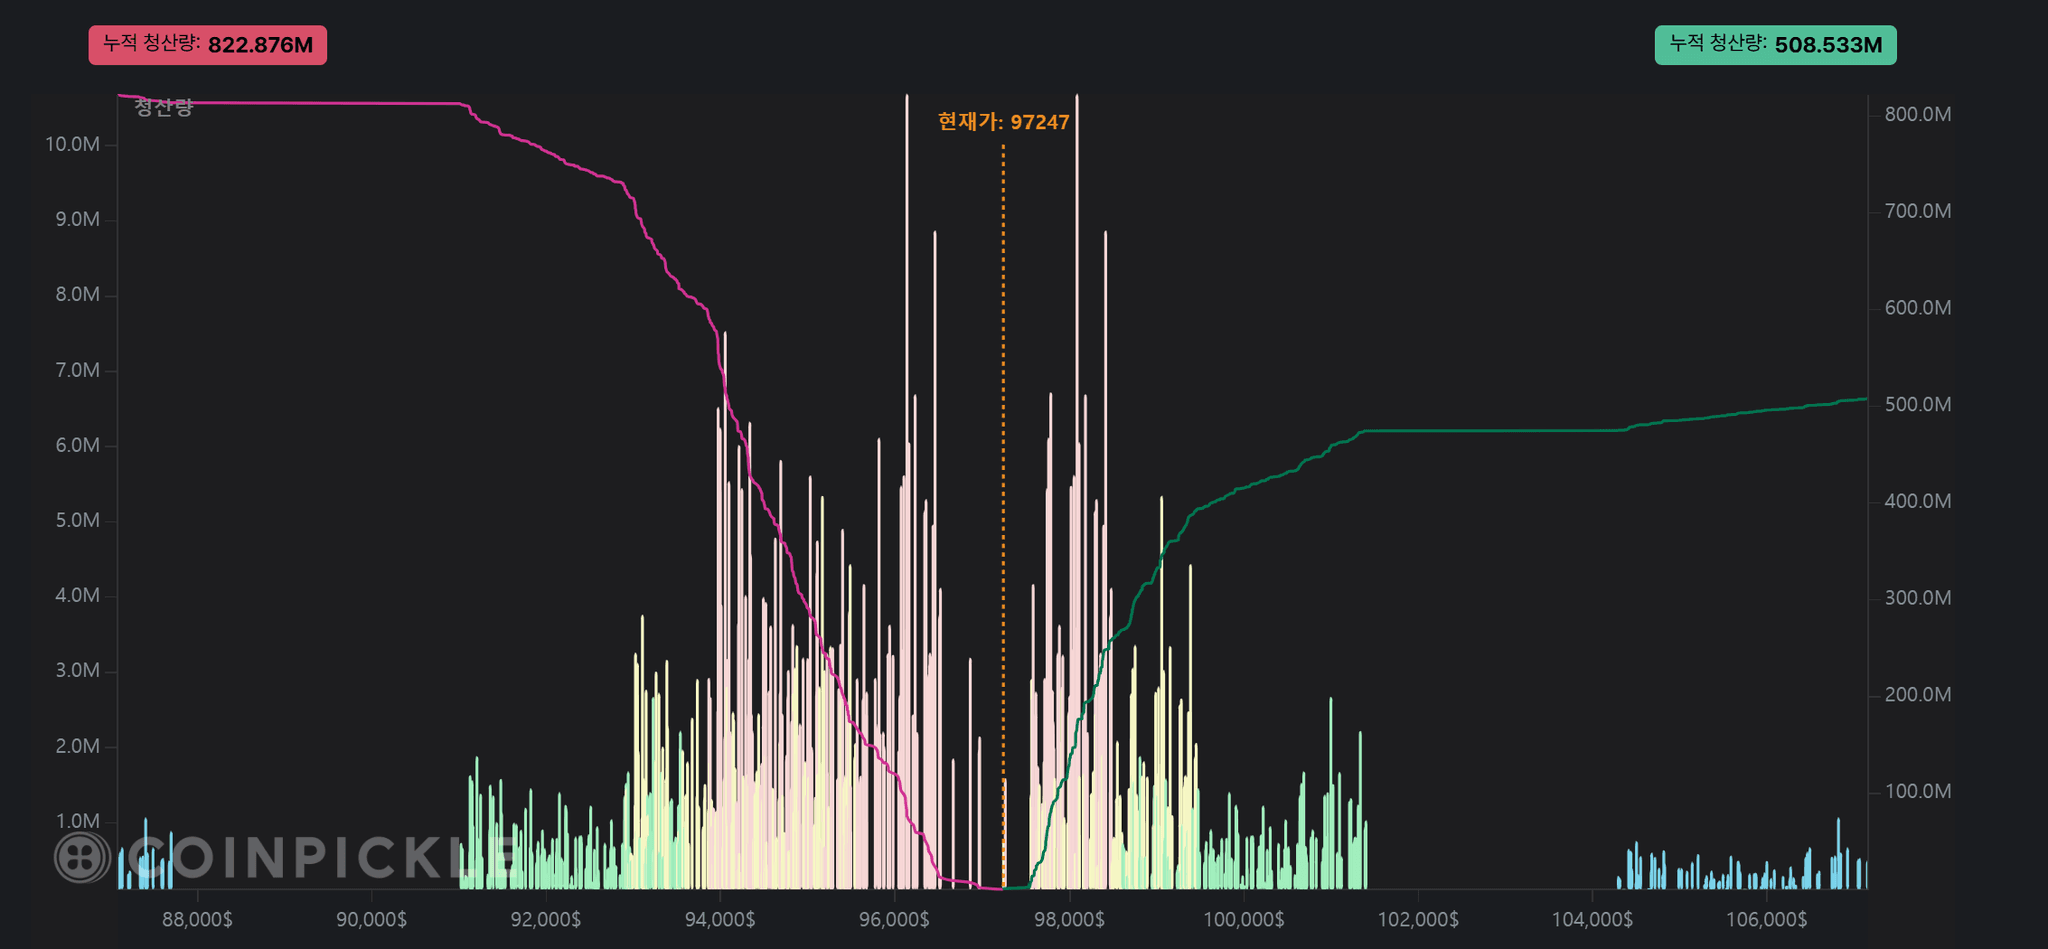The width and height of the screenshot is (2048, 949).
Task: Select the 94,000$ x-axis label
Action: [720, 919]
